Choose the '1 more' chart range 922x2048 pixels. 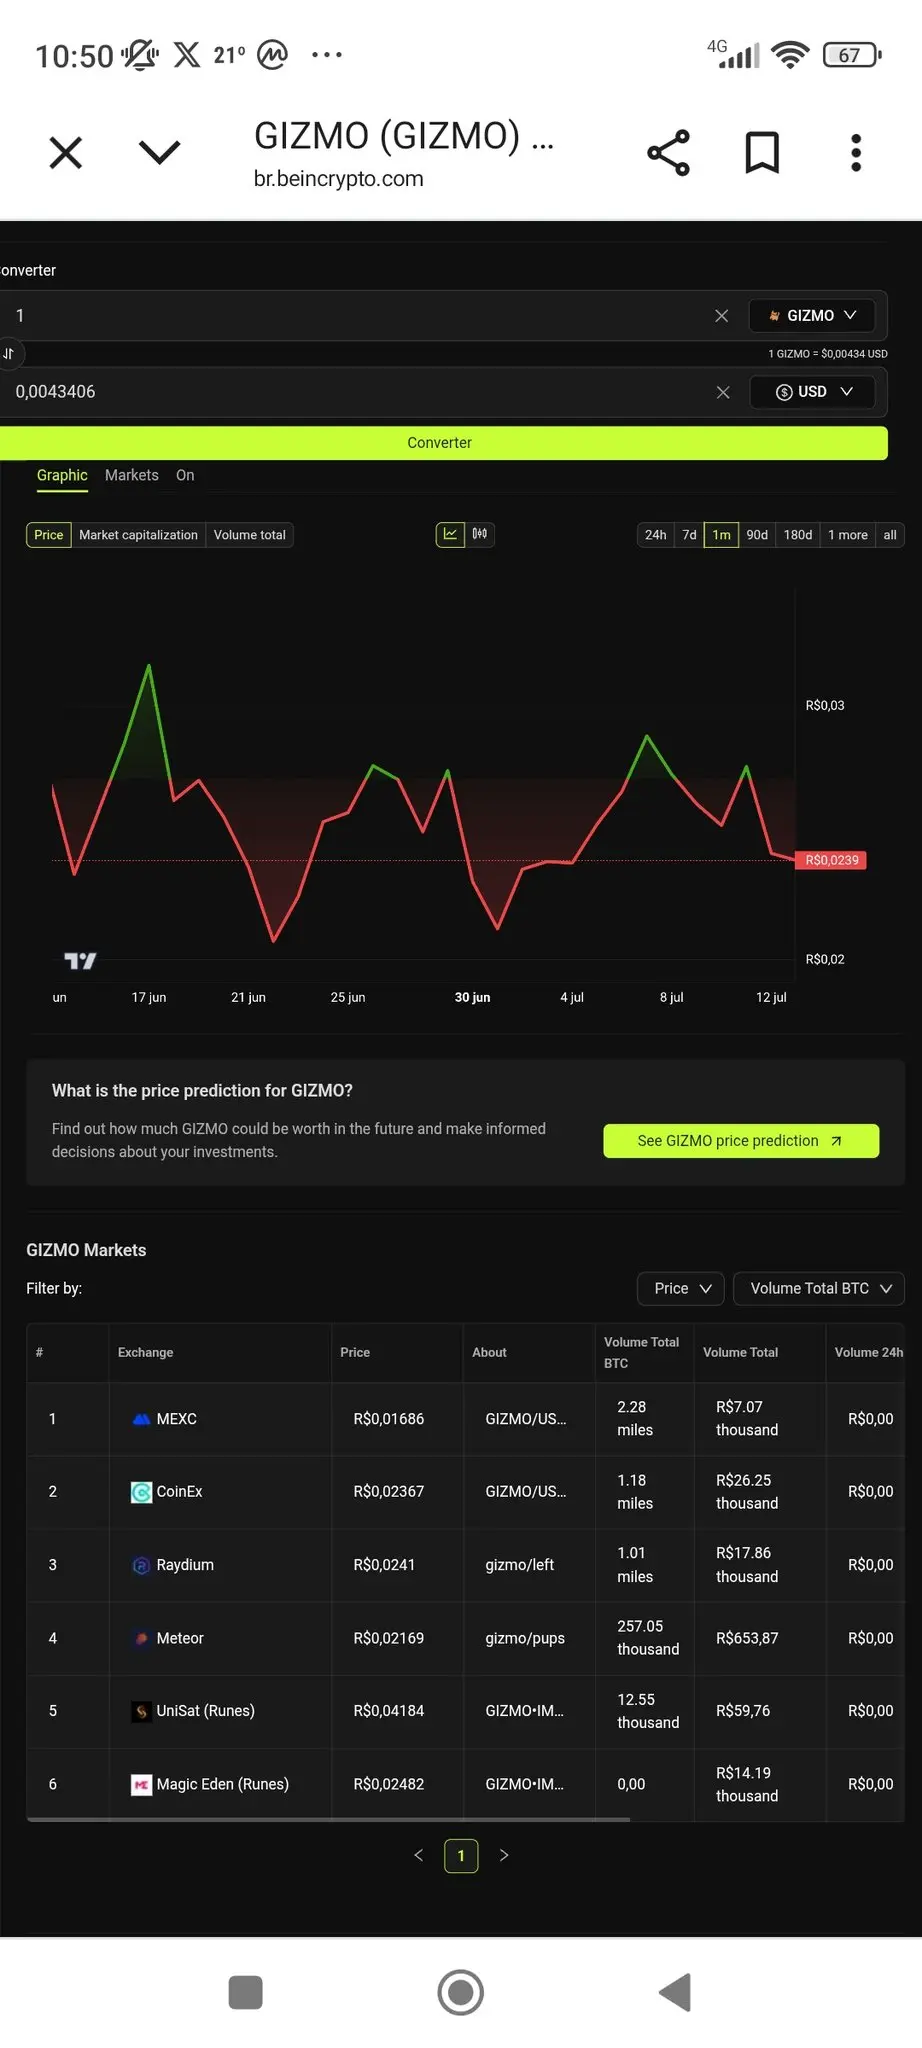pos(848,535)
